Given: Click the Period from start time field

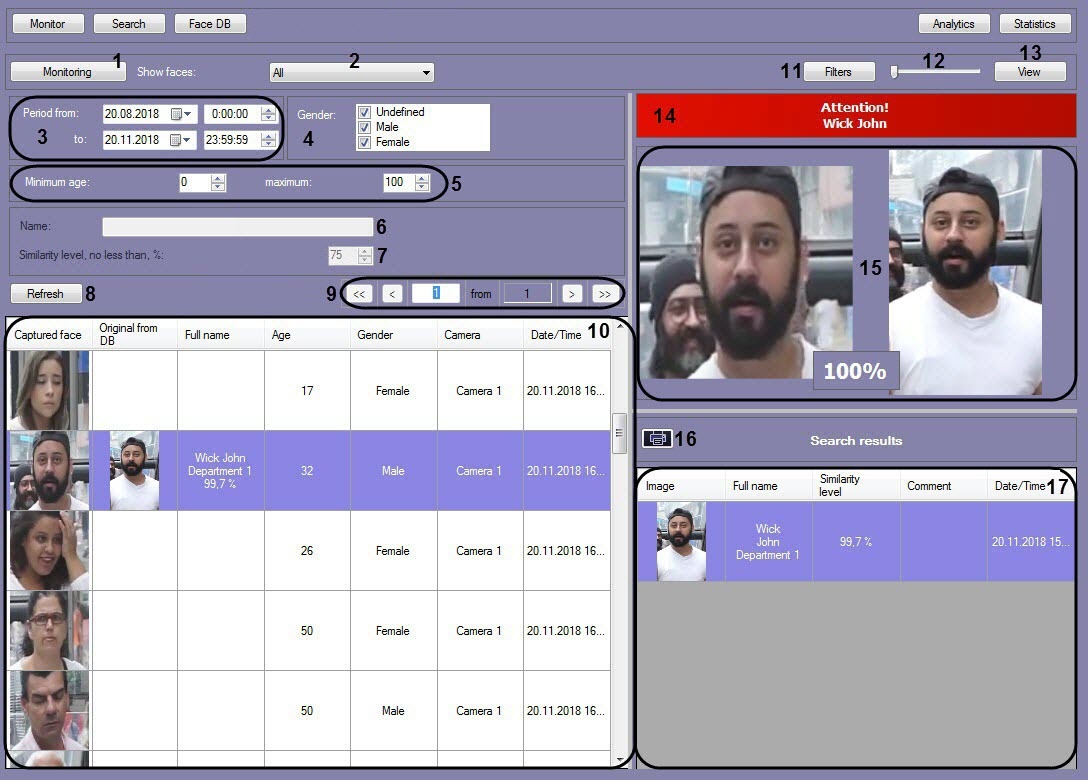Looking at the screenshot, I should (x=232, y=114).
